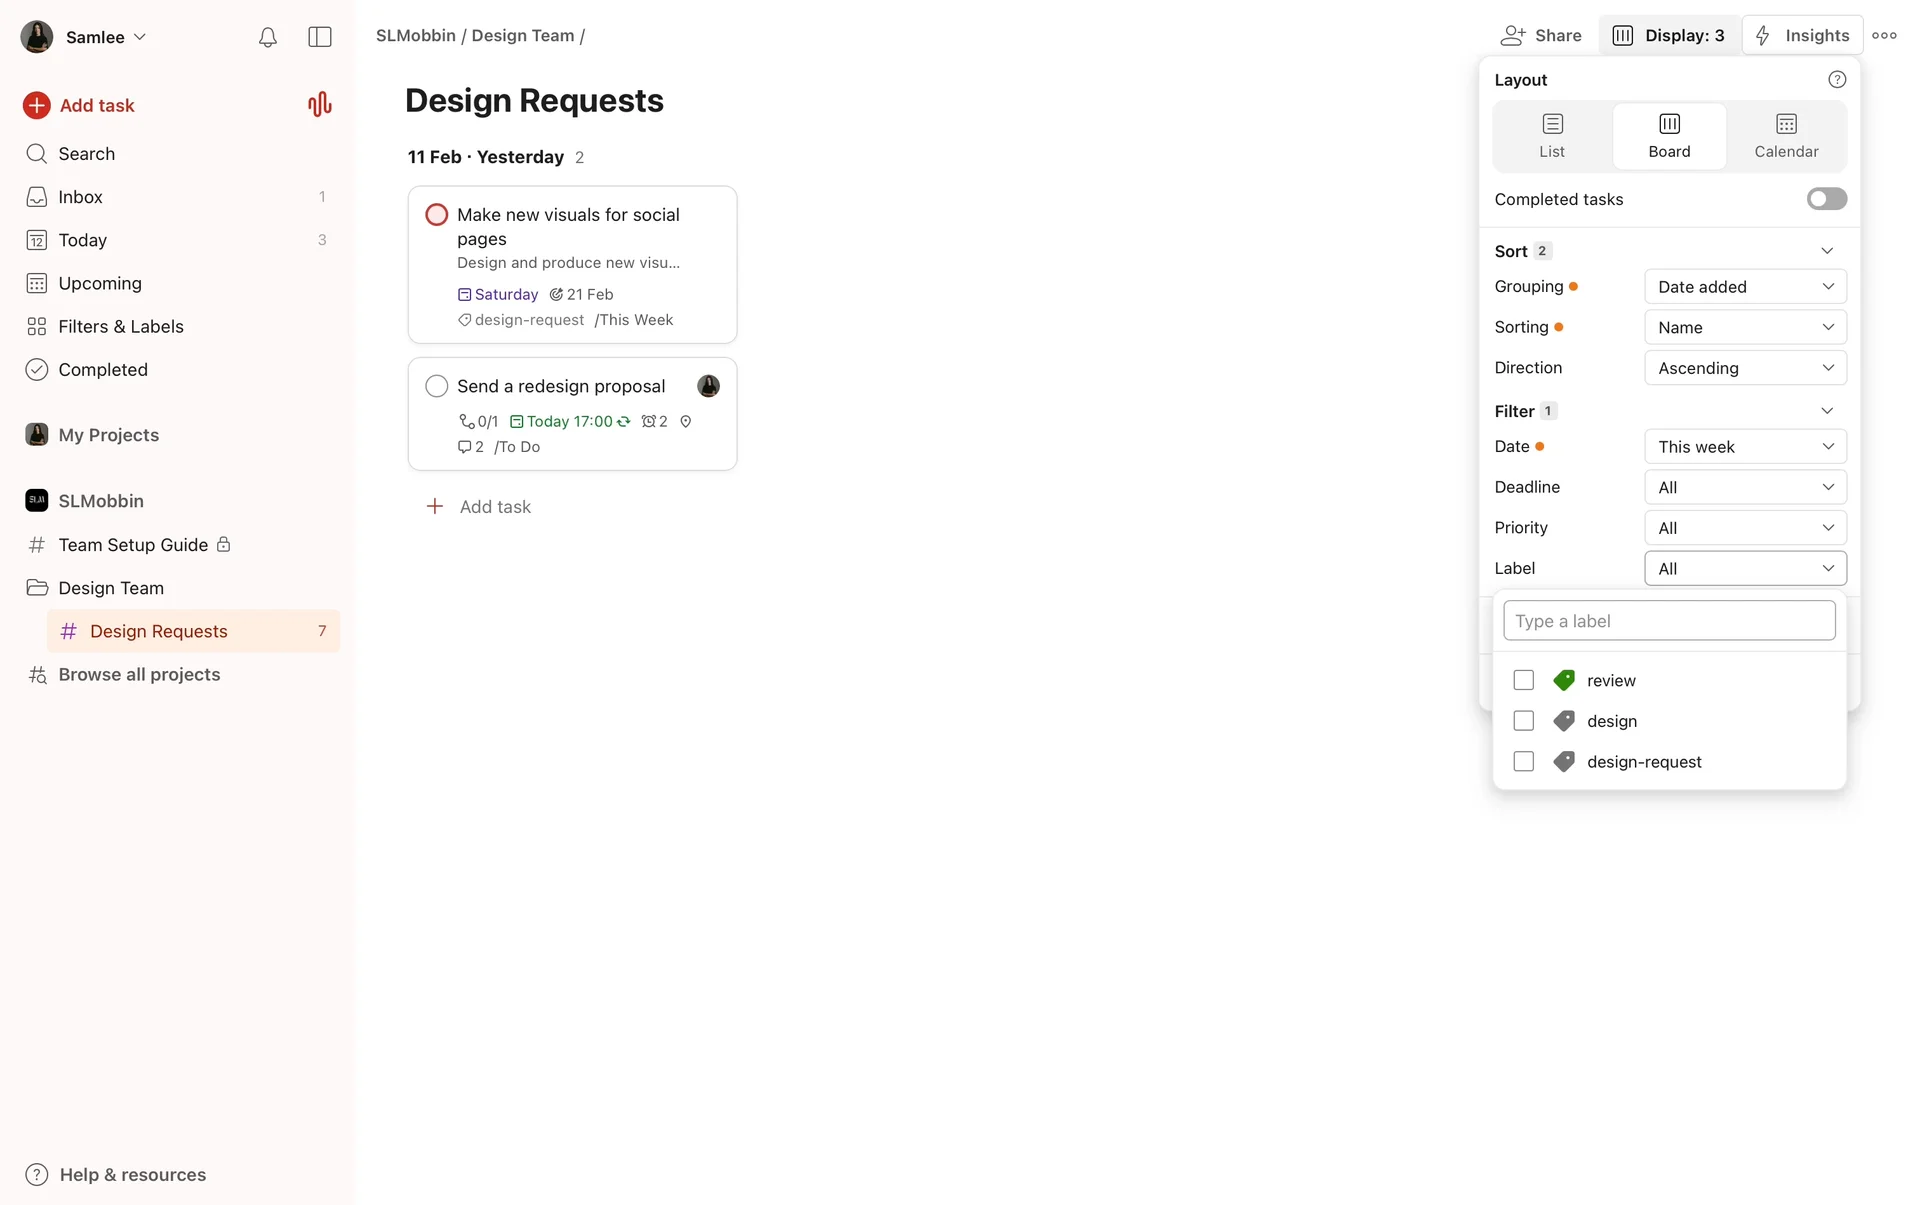Viewport: 1920px width, 1205px height.
Task: Click the Type a label input field
Action: click(x=1669, y=621)
